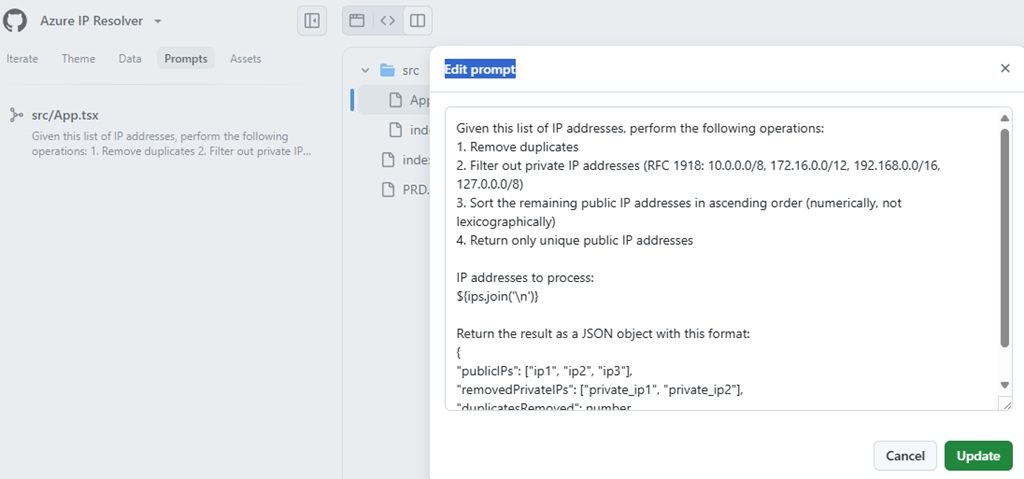The image size is (1024, 479).
Task: Switch to the code view icon
Action: click(388, 20)
